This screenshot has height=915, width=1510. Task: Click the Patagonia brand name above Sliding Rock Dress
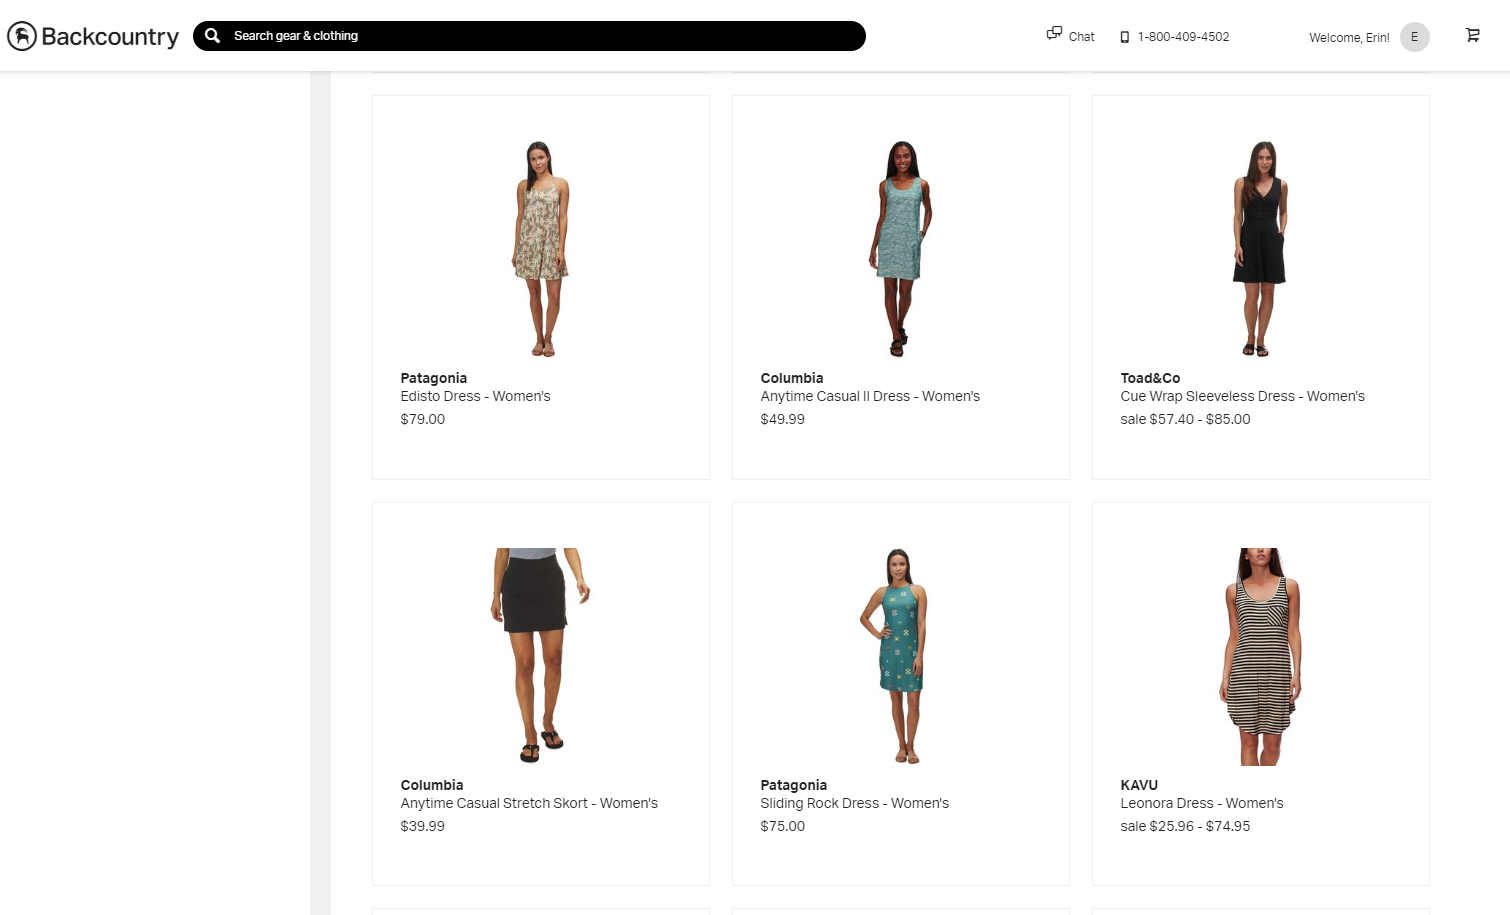(793, 785)
